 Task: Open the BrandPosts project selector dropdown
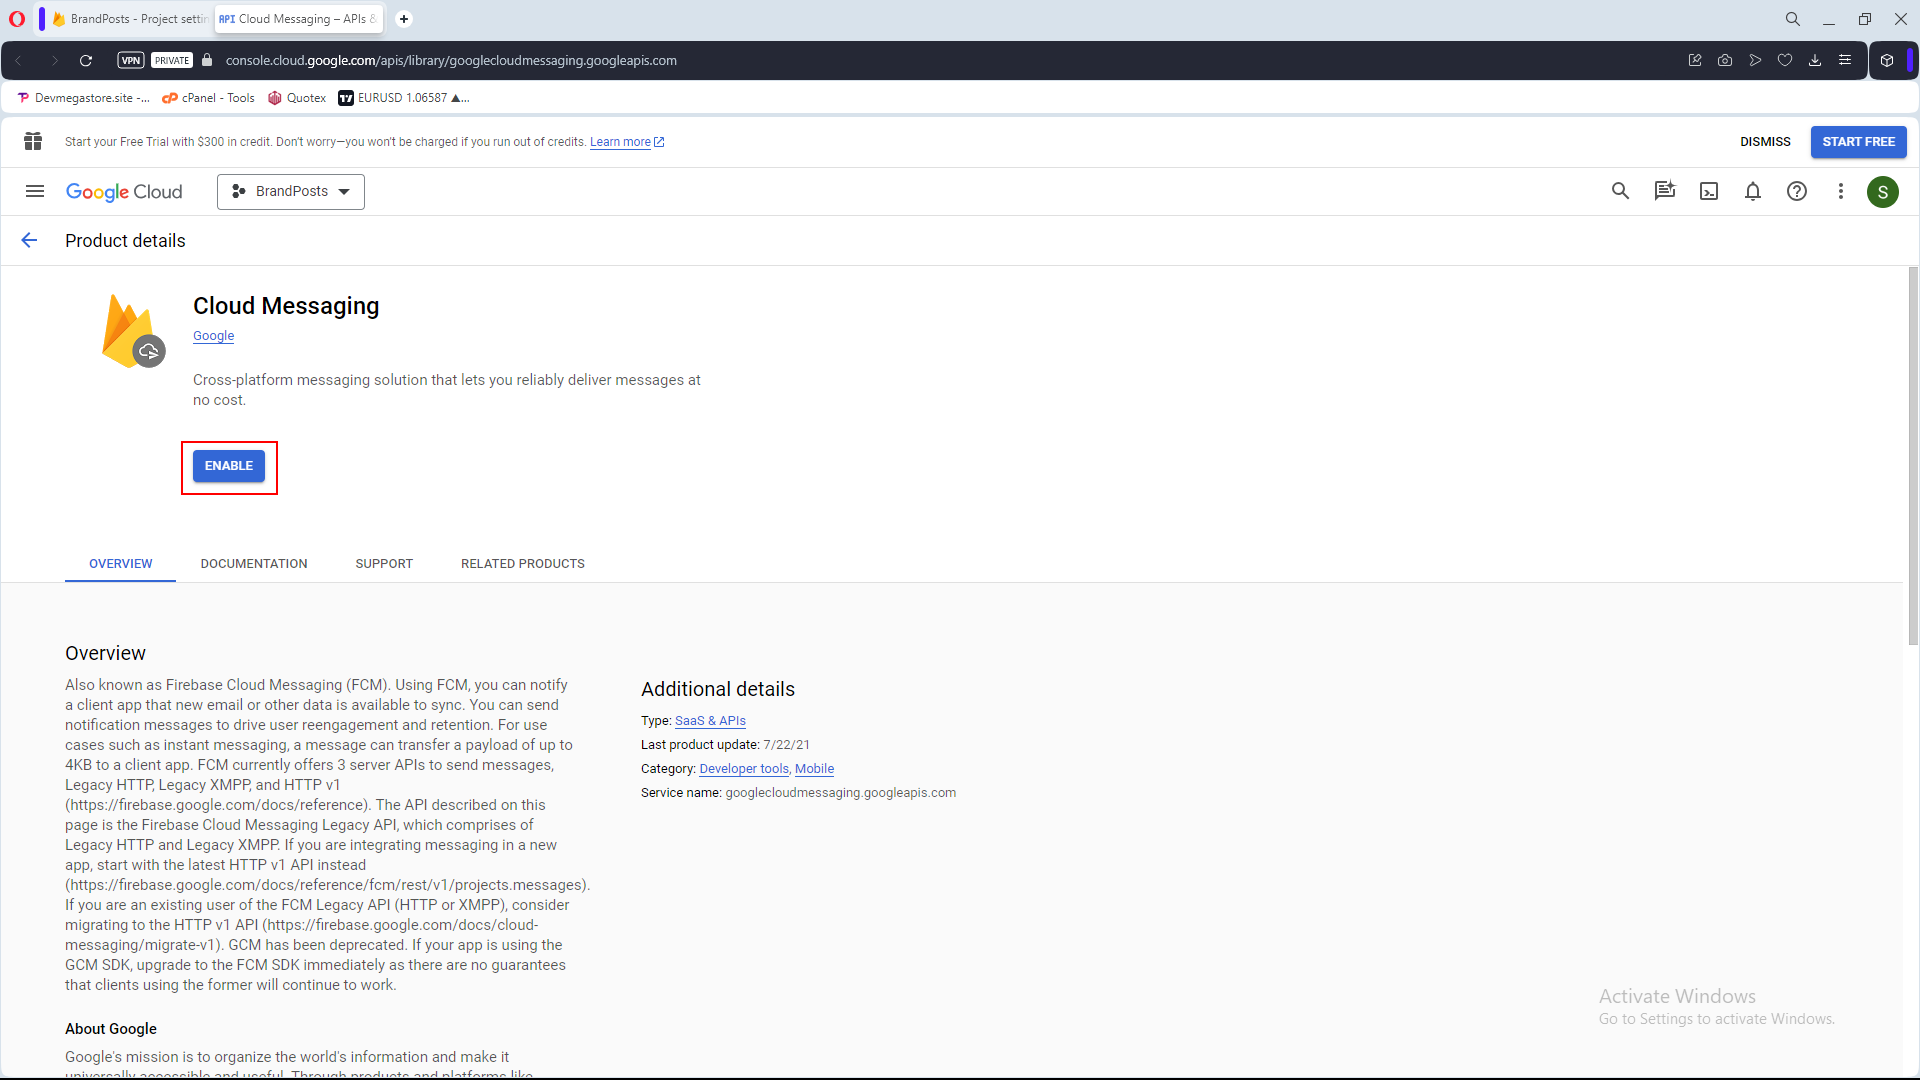point(291,191)
